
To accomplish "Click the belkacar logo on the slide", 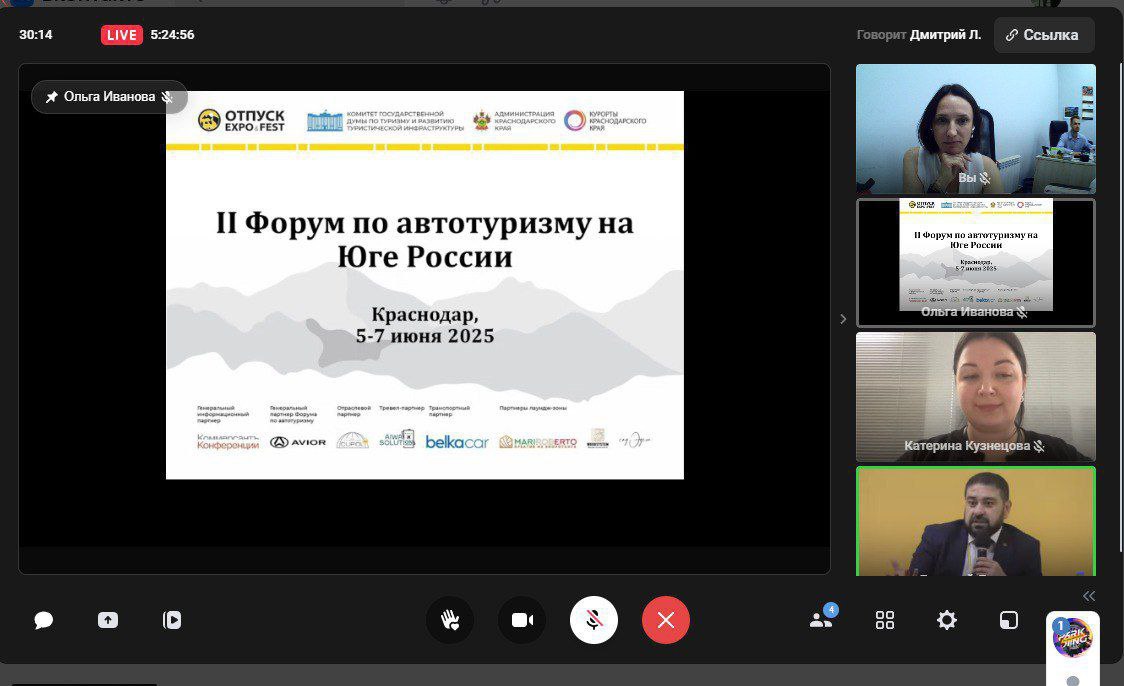I will pos(457,442).
